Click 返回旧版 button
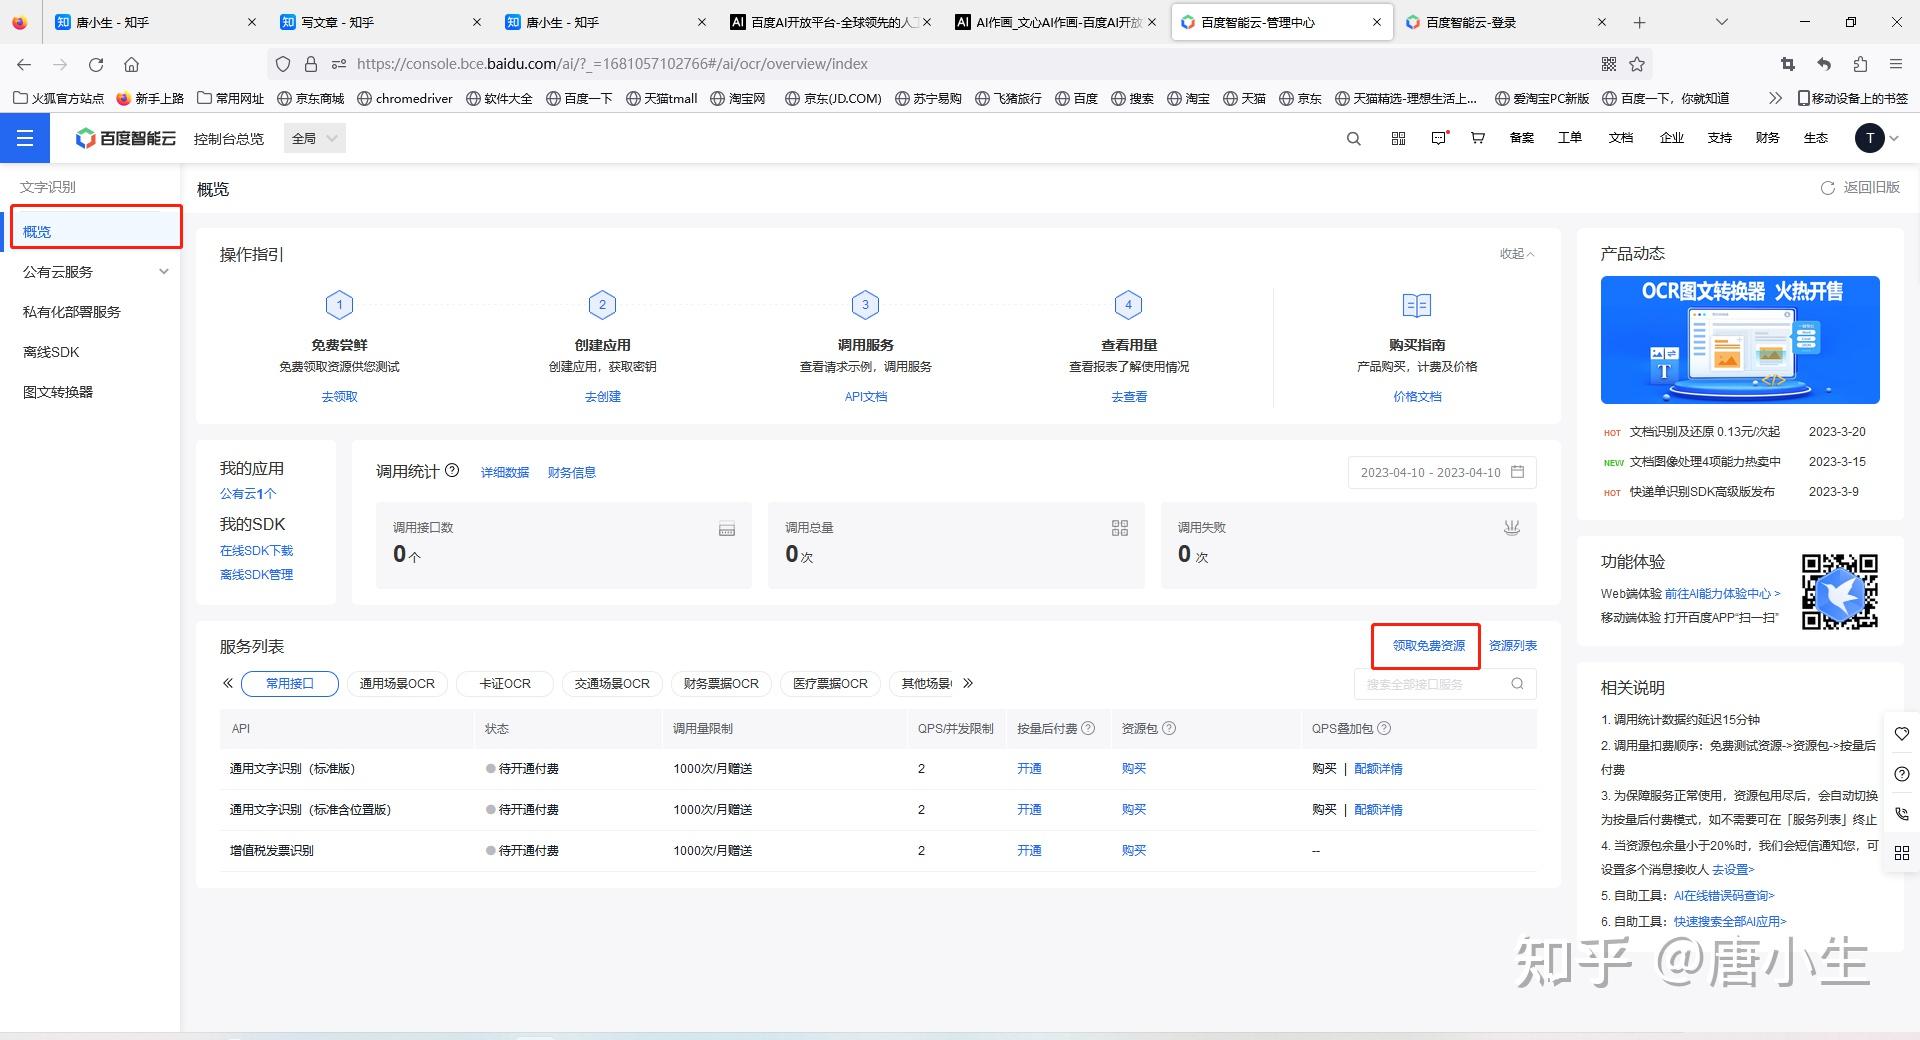The width and height of the screenshot is (1920, 1040). click(1860, 188)
